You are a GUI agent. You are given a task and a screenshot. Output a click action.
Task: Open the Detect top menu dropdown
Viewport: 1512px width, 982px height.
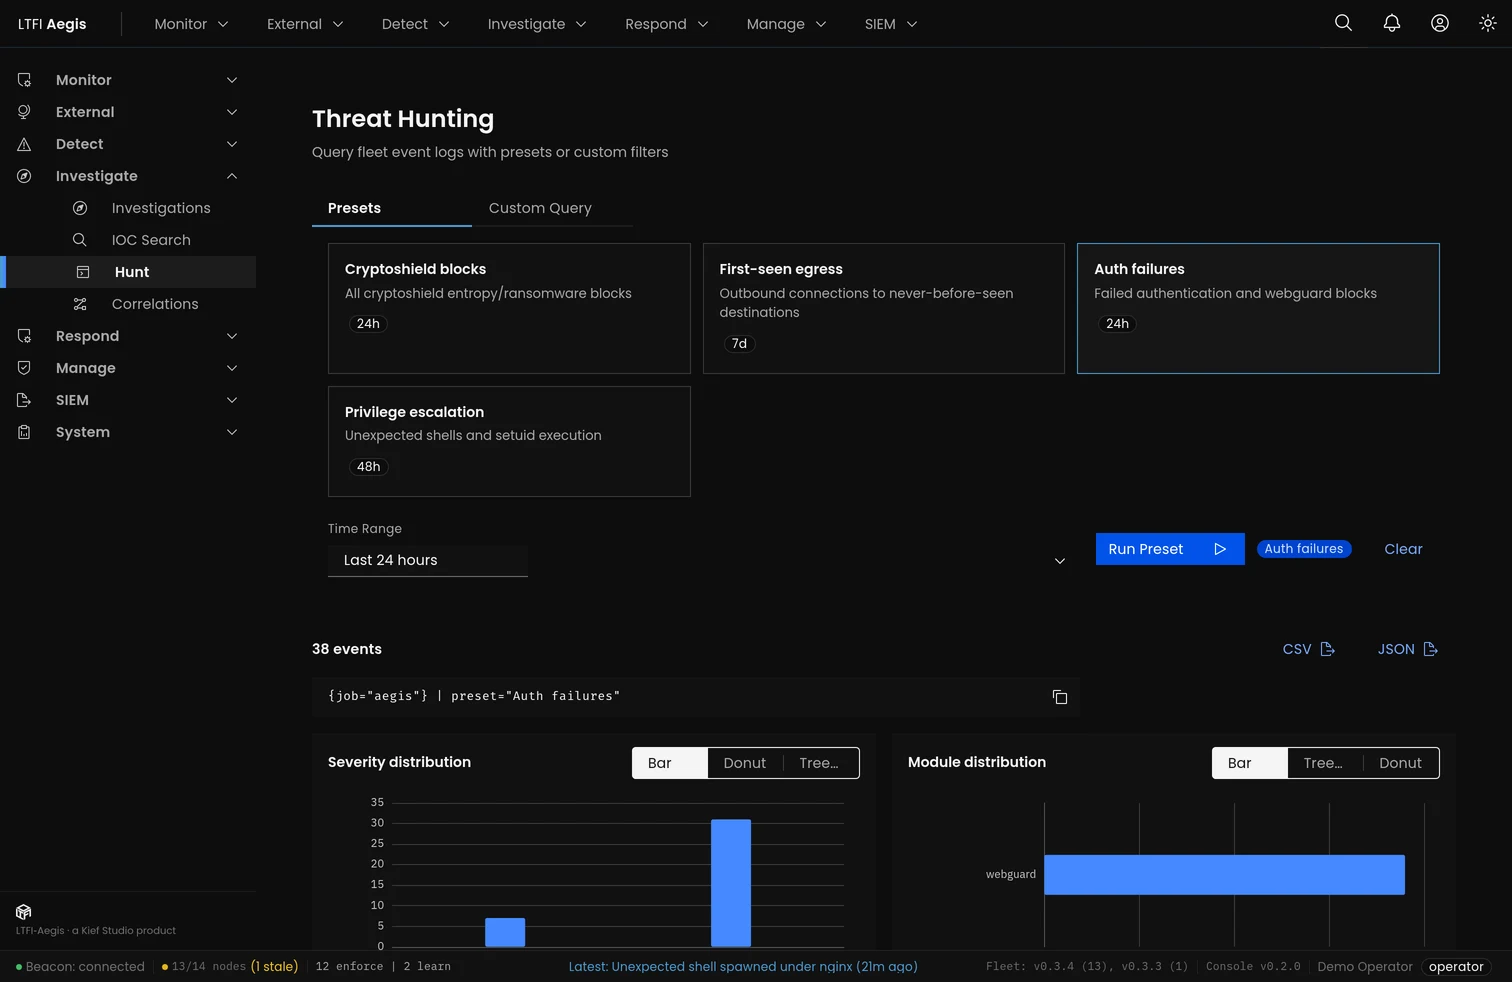click(415, 24)
